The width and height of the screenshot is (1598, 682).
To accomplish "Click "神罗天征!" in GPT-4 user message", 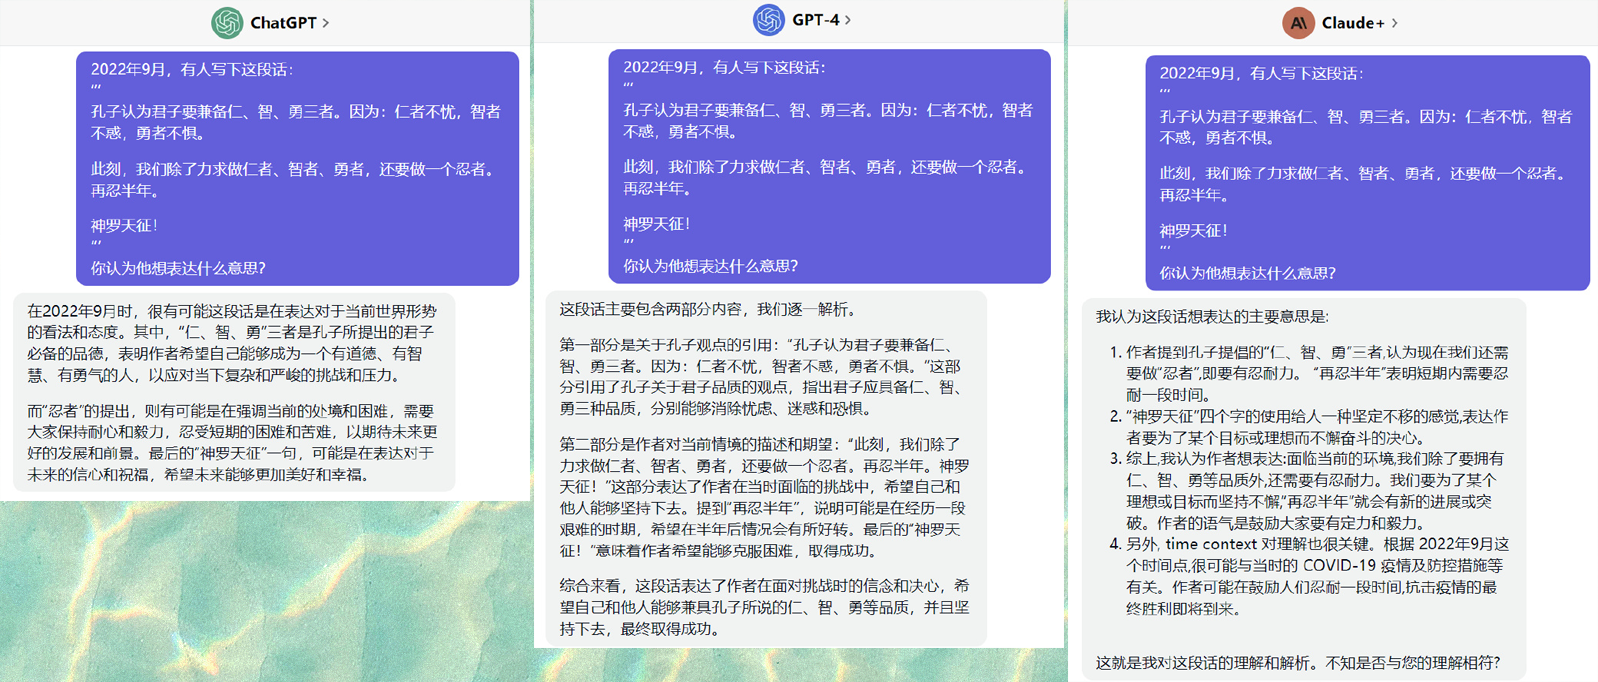I will coord(656,224).
